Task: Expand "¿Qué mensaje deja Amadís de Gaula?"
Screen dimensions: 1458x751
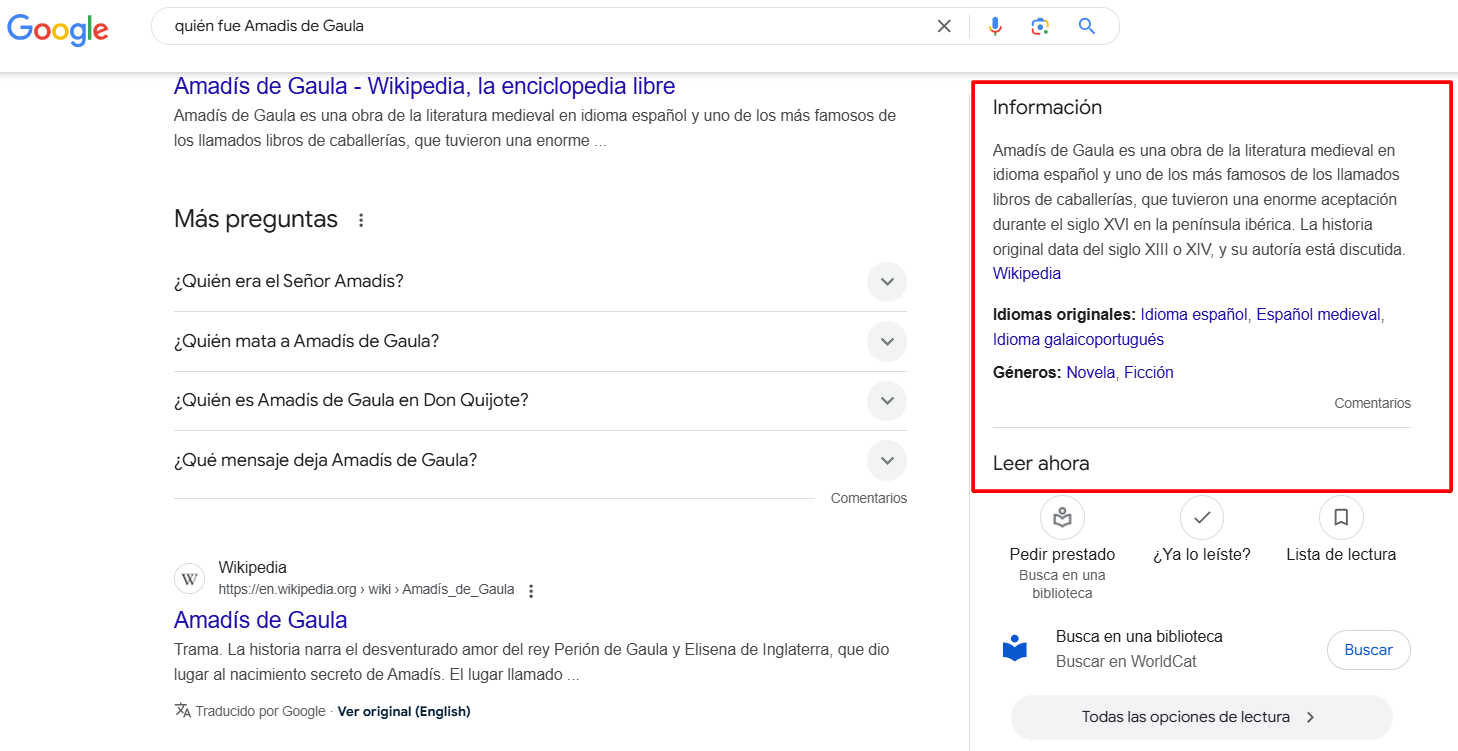Action: pyautogui.click(x=886, y=461)
